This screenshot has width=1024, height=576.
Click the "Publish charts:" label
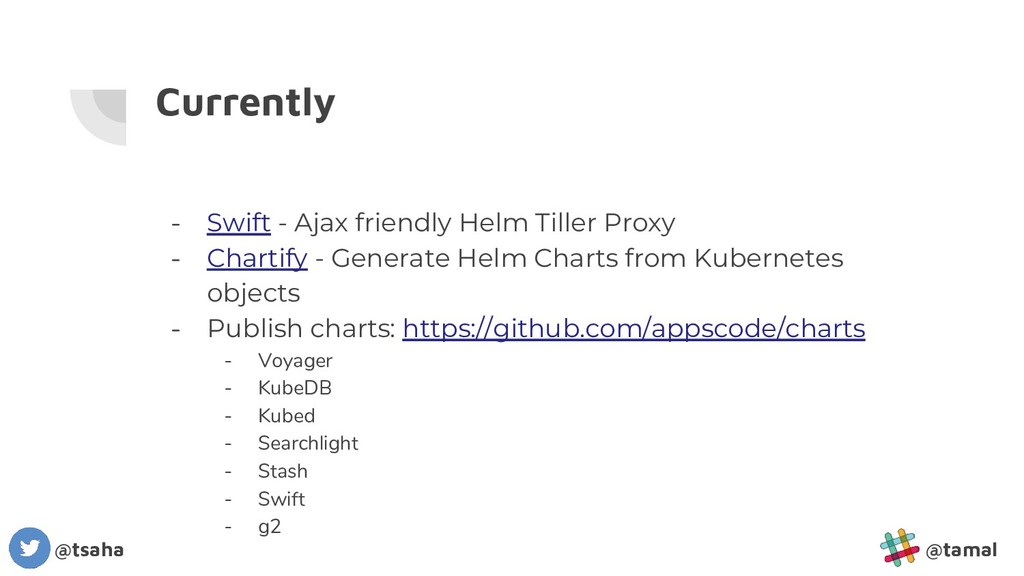point(301,328)
